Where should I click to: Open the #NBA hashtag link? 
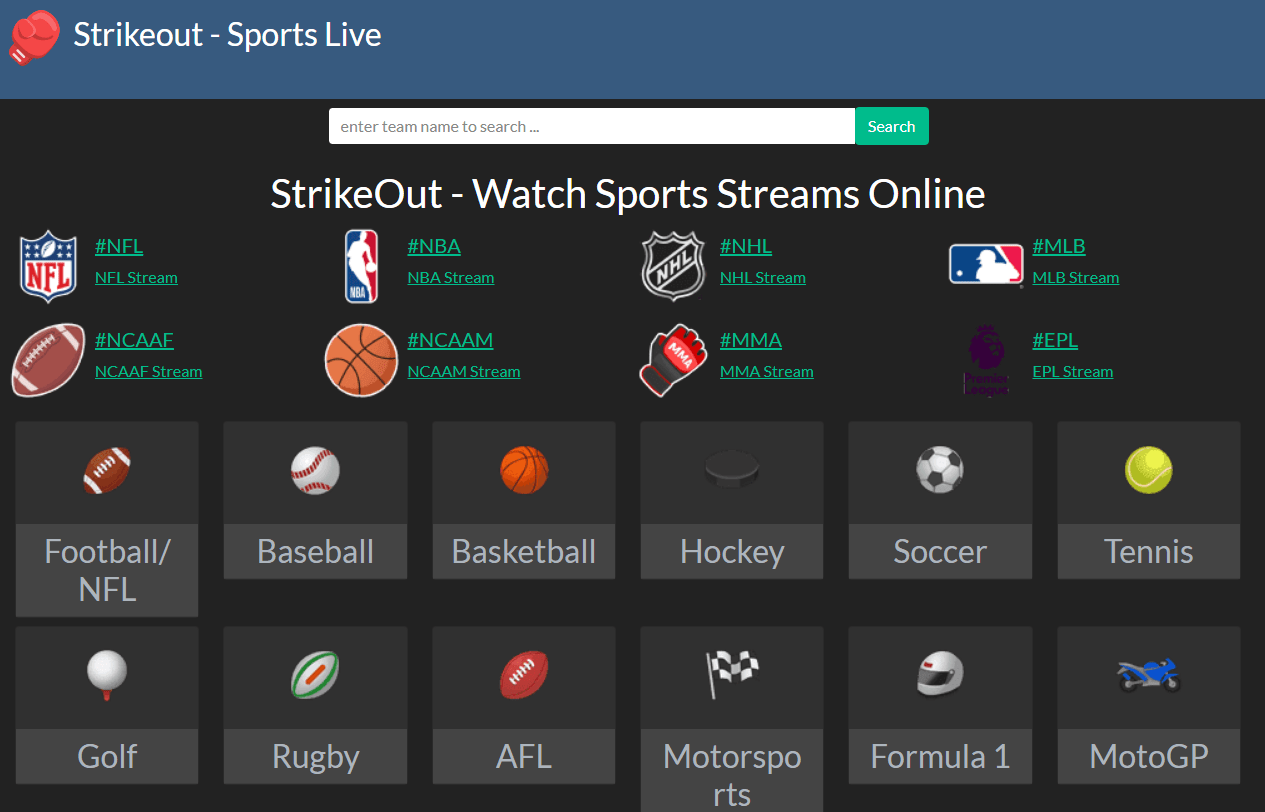(x=434, y=246)
